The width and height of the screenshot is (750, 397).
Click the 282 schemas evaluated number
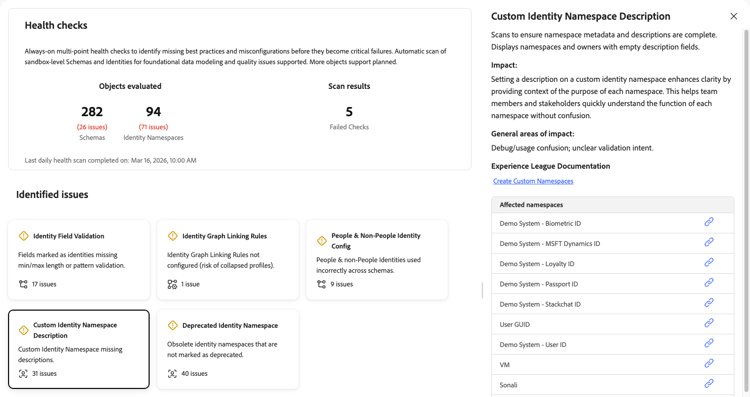[x=92, y=111]
